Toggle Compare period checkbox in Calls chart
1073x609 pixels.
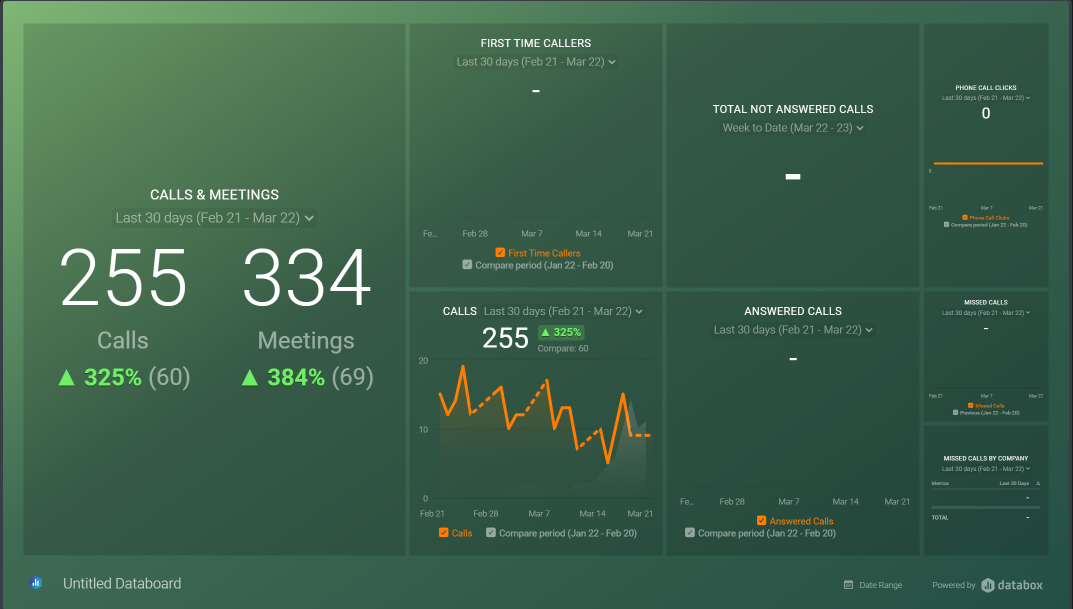491,533
